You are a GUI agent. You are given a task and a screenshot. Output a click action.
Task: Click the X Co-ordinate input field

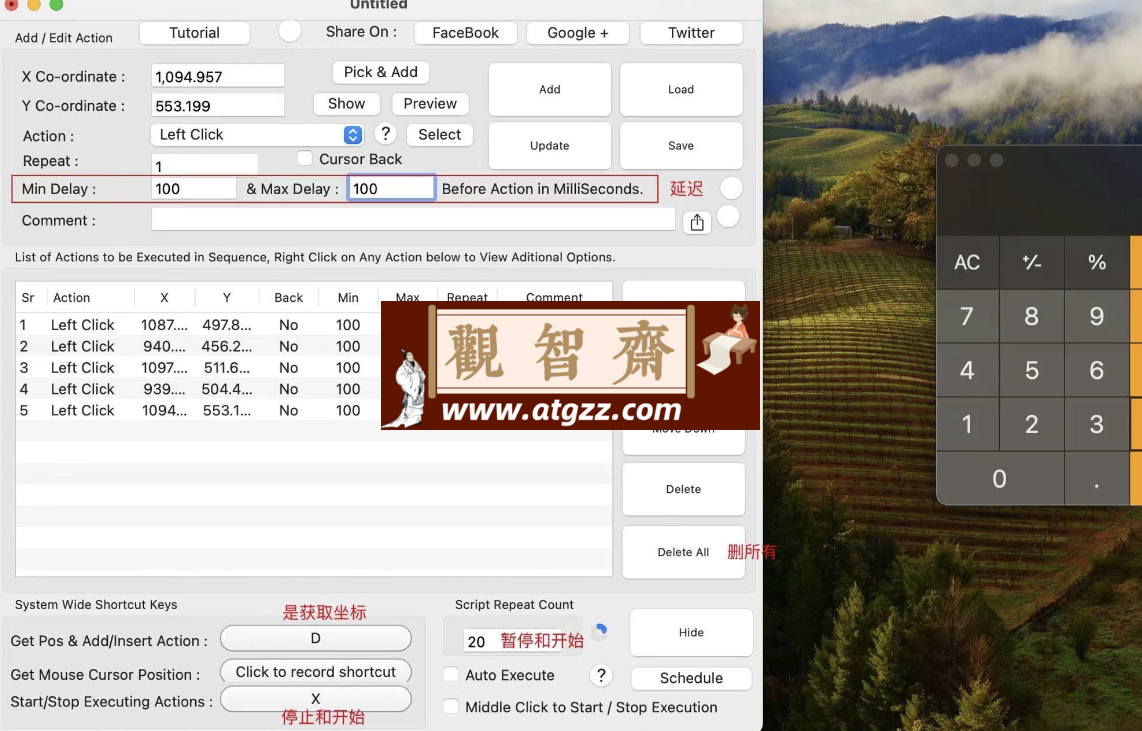click(218, 76)
